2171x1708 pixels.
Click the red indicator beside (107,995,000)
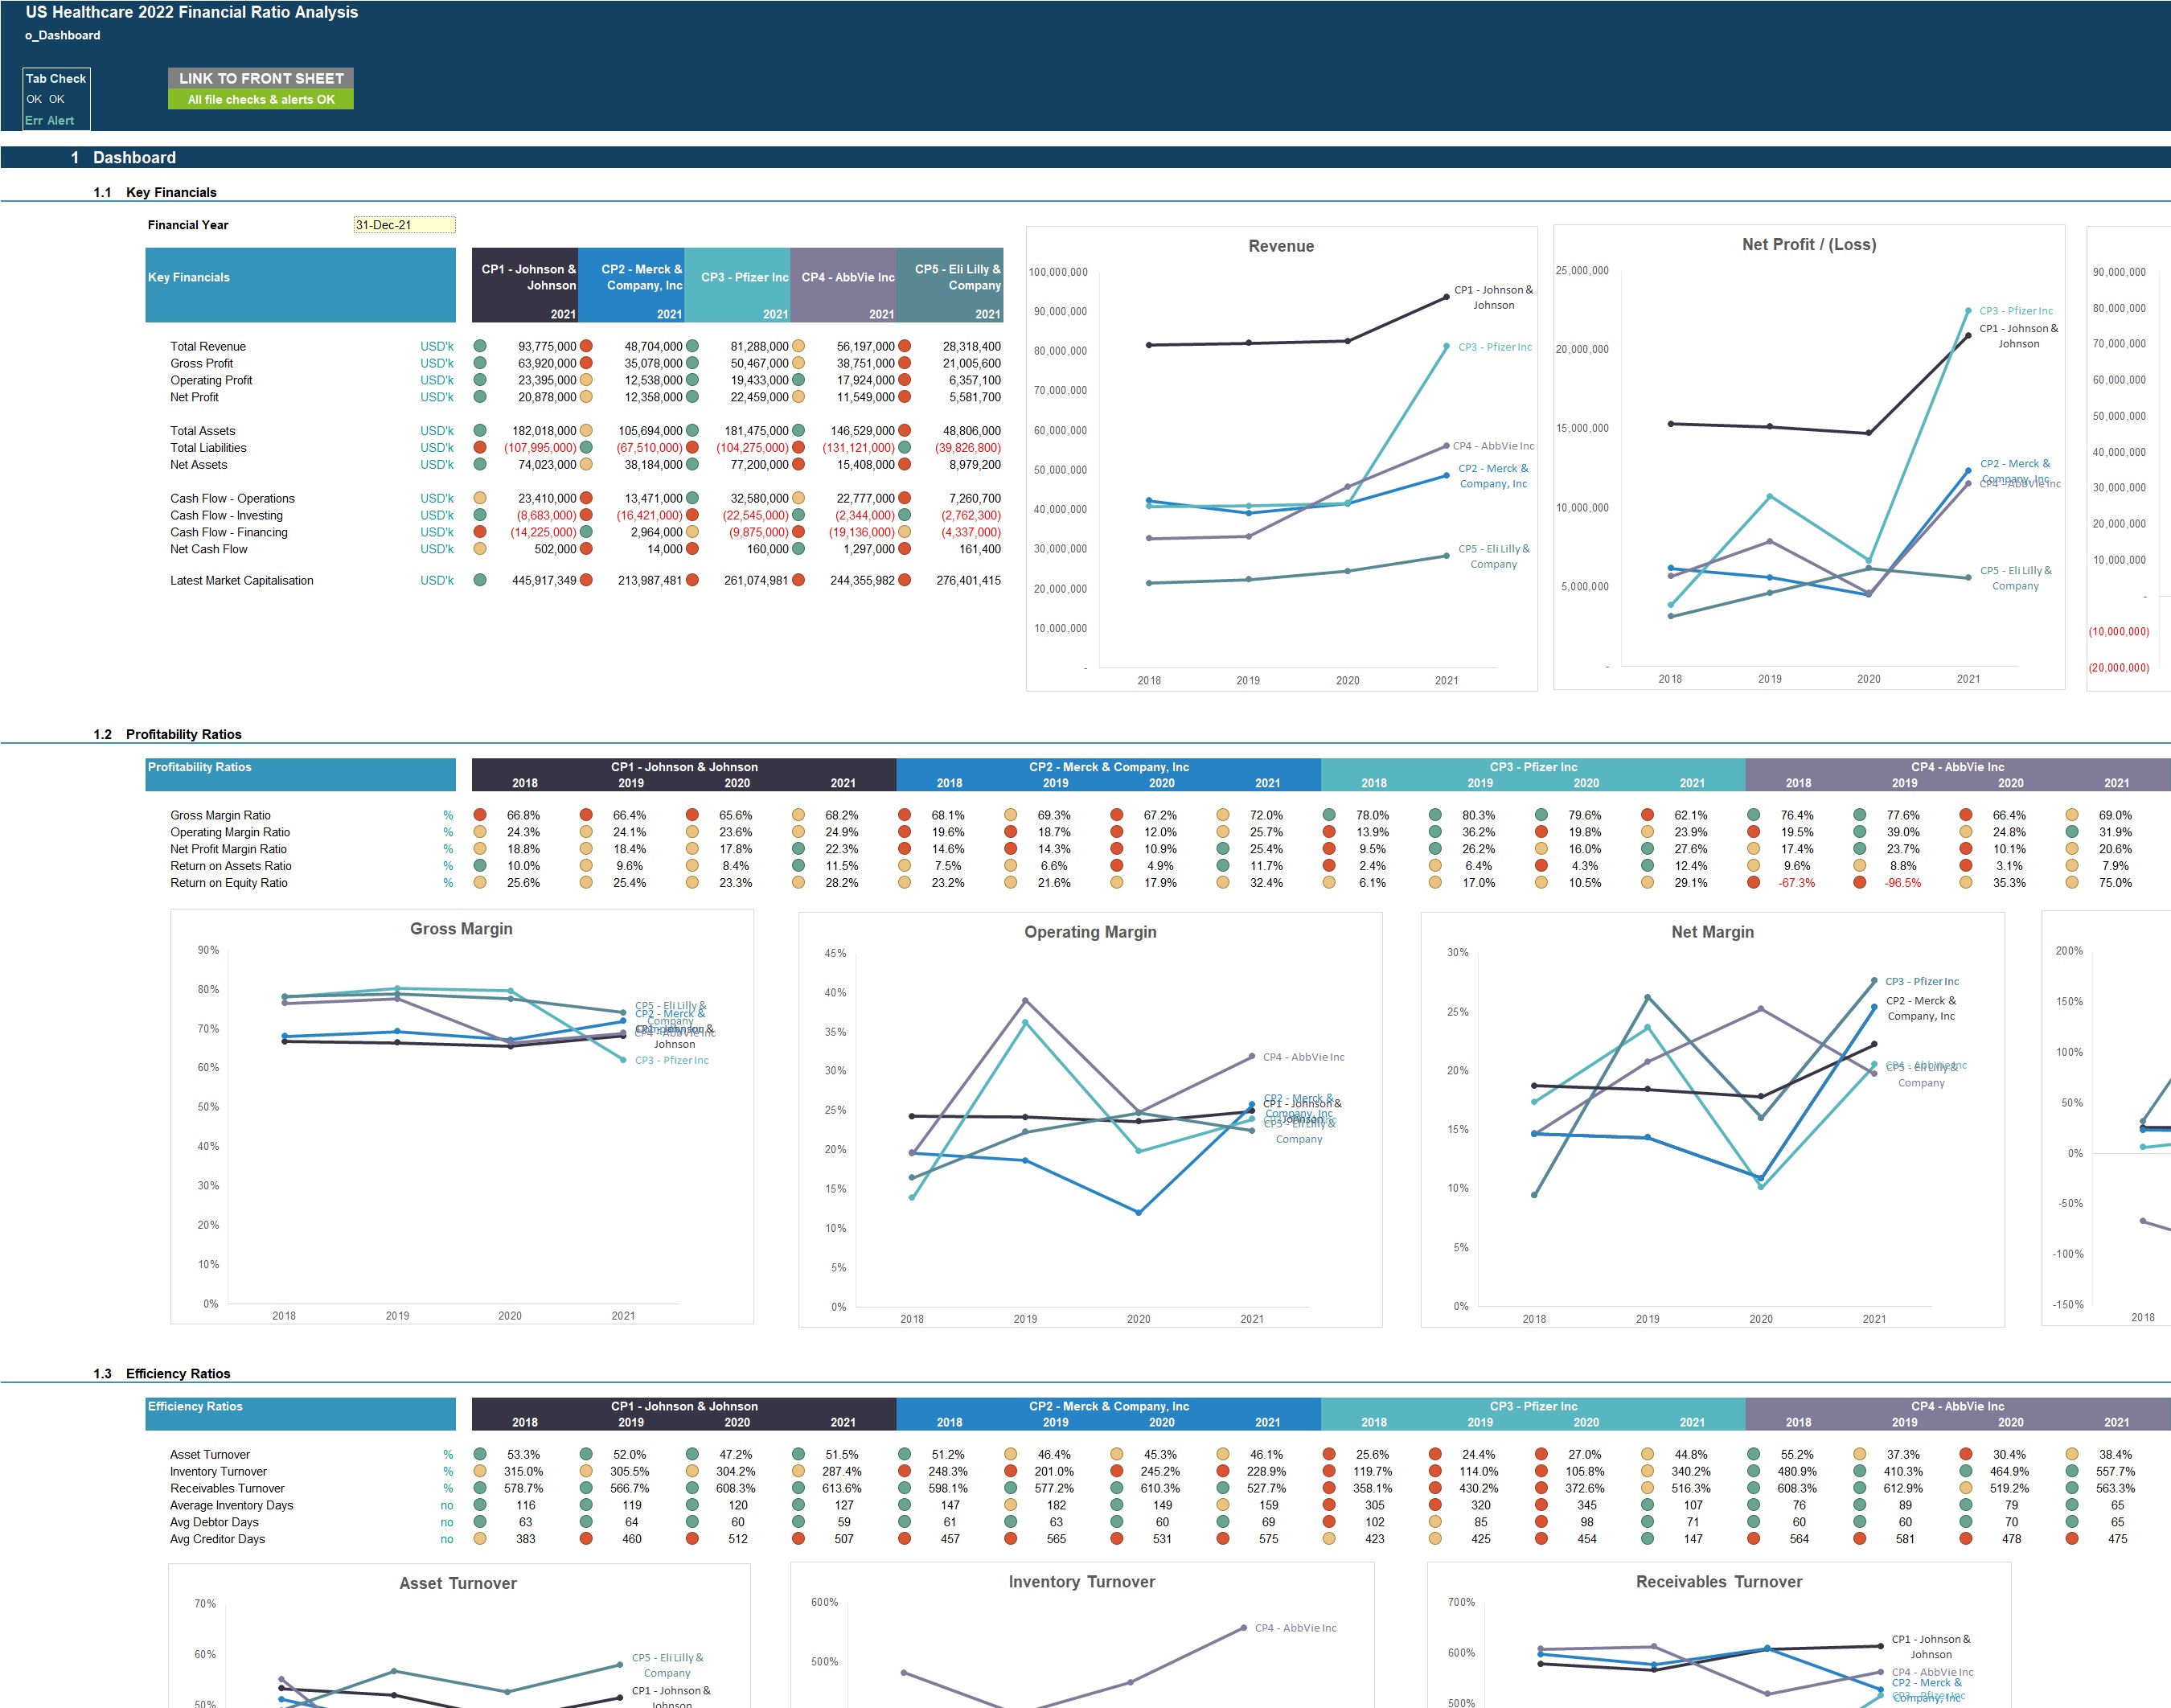pyautogui.click(x=480, y=447)
